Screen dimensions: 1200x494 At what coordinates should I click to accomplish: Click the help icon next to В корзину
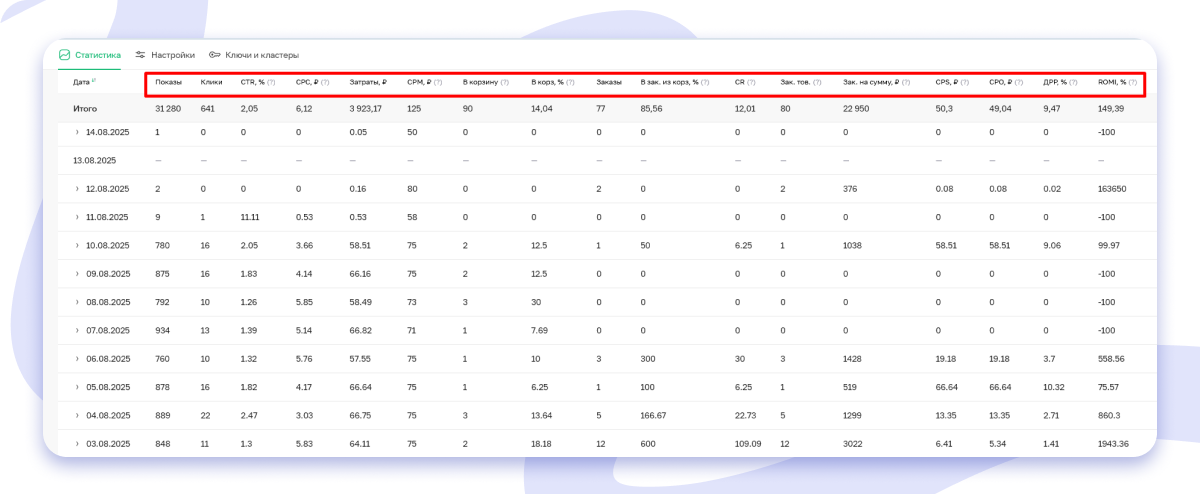click(x=505, y=82)
